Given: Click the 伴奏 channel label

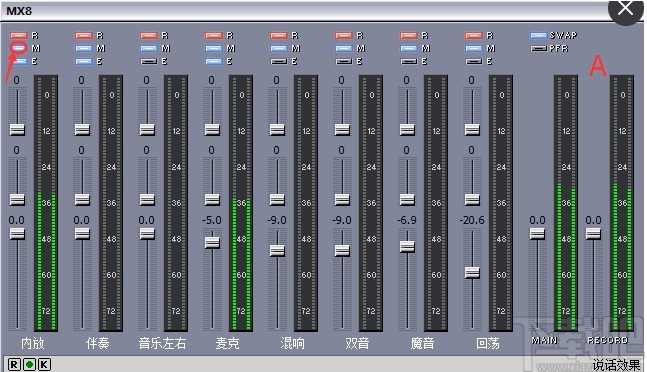Looking at the screenshot, I should point(97,343).
